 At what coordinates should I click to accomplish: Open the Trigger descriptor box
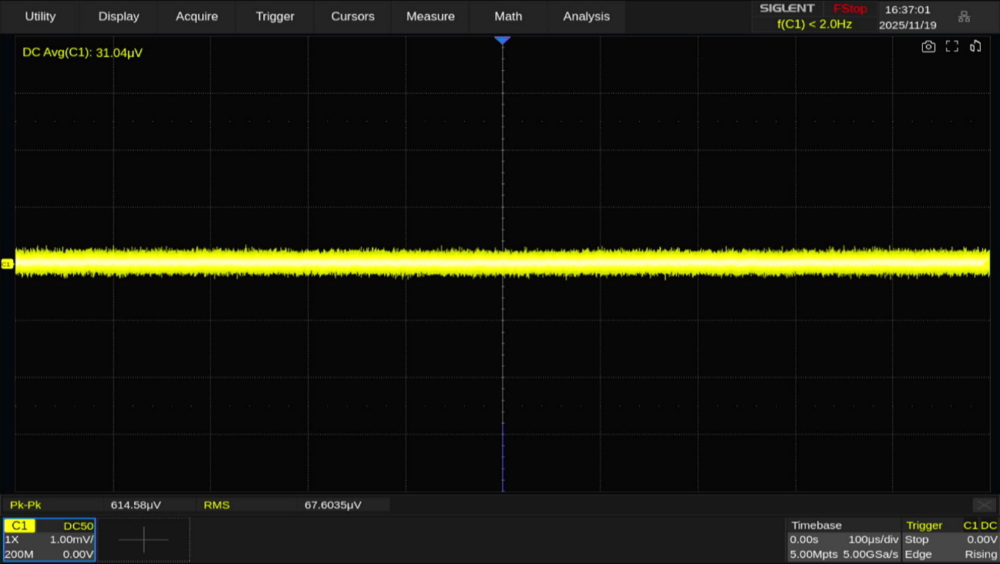pyautogui.click(x=950, y=540)
